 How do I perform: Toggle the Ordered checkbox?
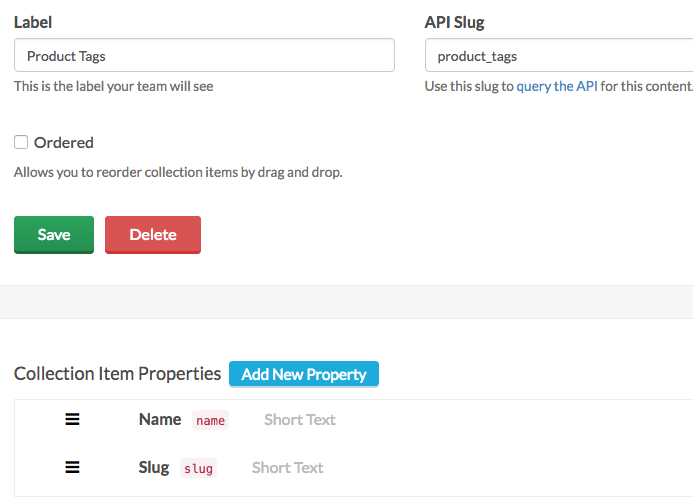tap(21, 142)
